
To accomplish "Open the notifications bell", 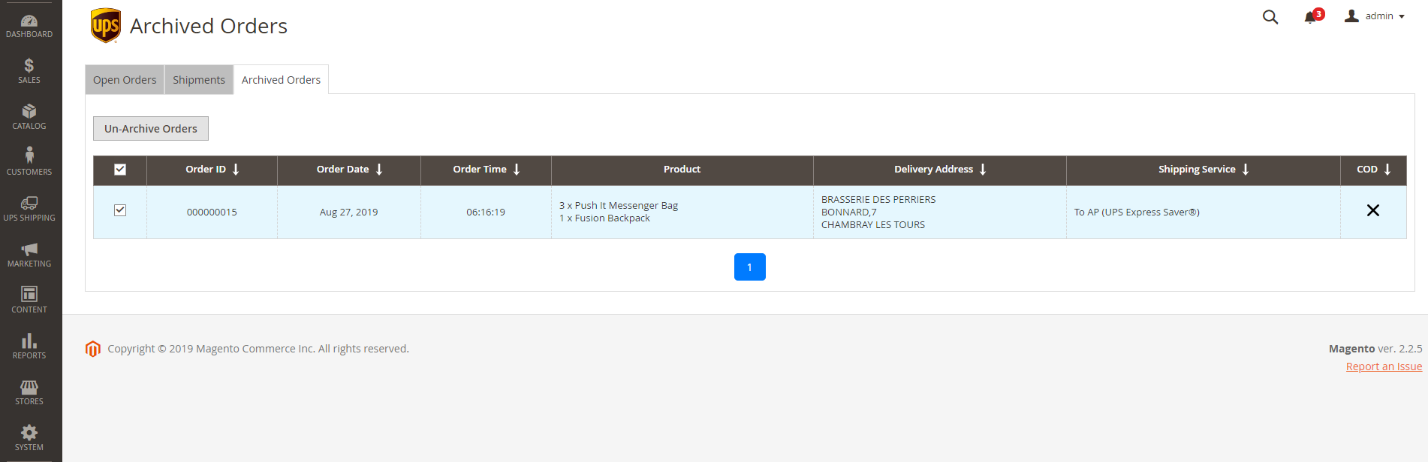I will point(1311,17).
